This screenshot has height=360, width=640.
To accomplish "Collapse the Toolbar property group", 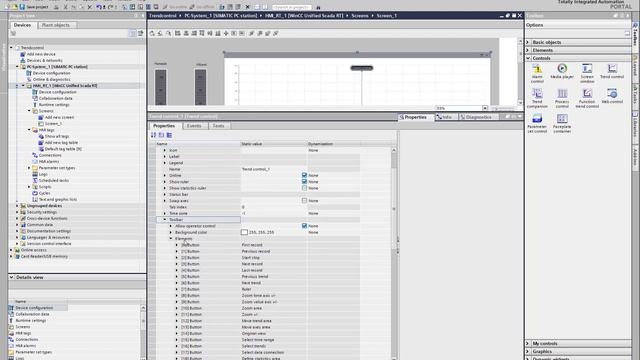I will point(165,220).
